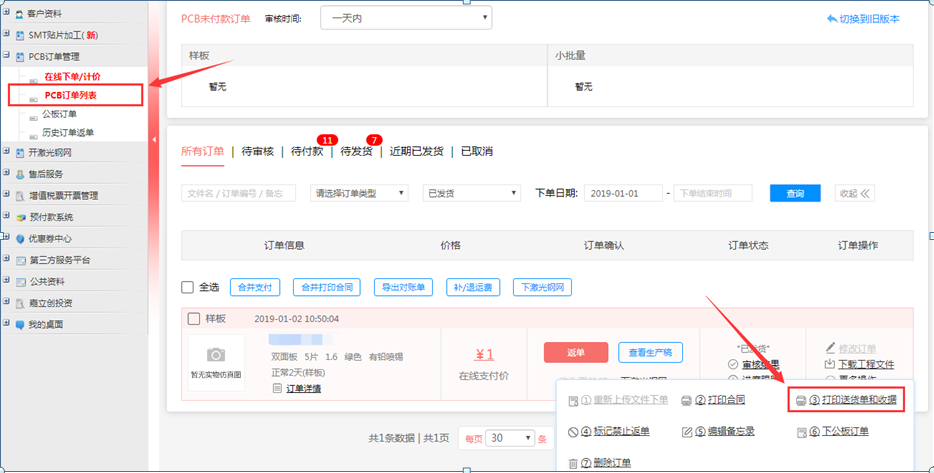Click the edit icon for 编辑备忘录

tap(686, 432)
